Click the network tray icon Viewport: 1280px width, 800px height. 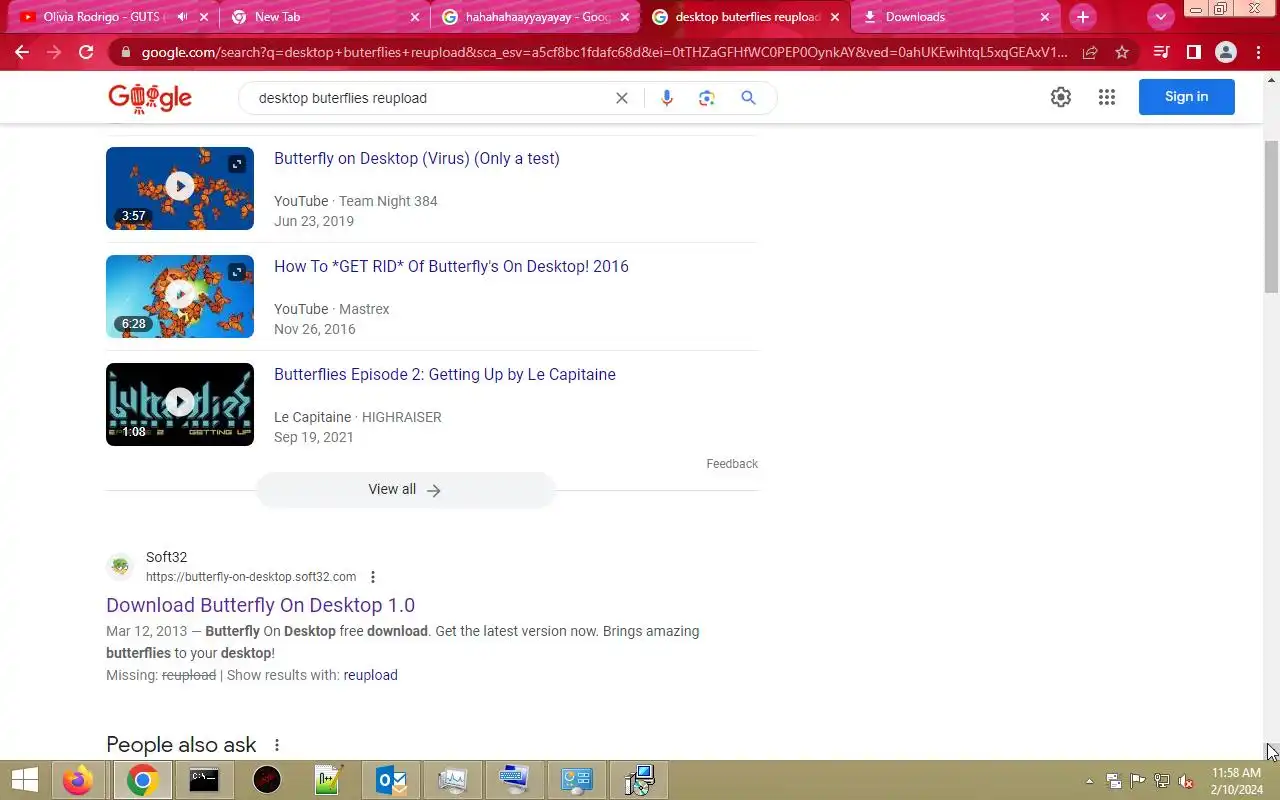coord(1162,781)
